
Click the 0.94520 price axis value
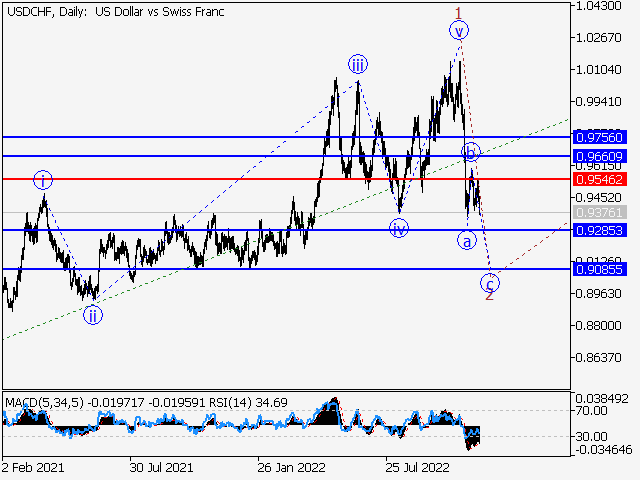click(x=598, y=198)
